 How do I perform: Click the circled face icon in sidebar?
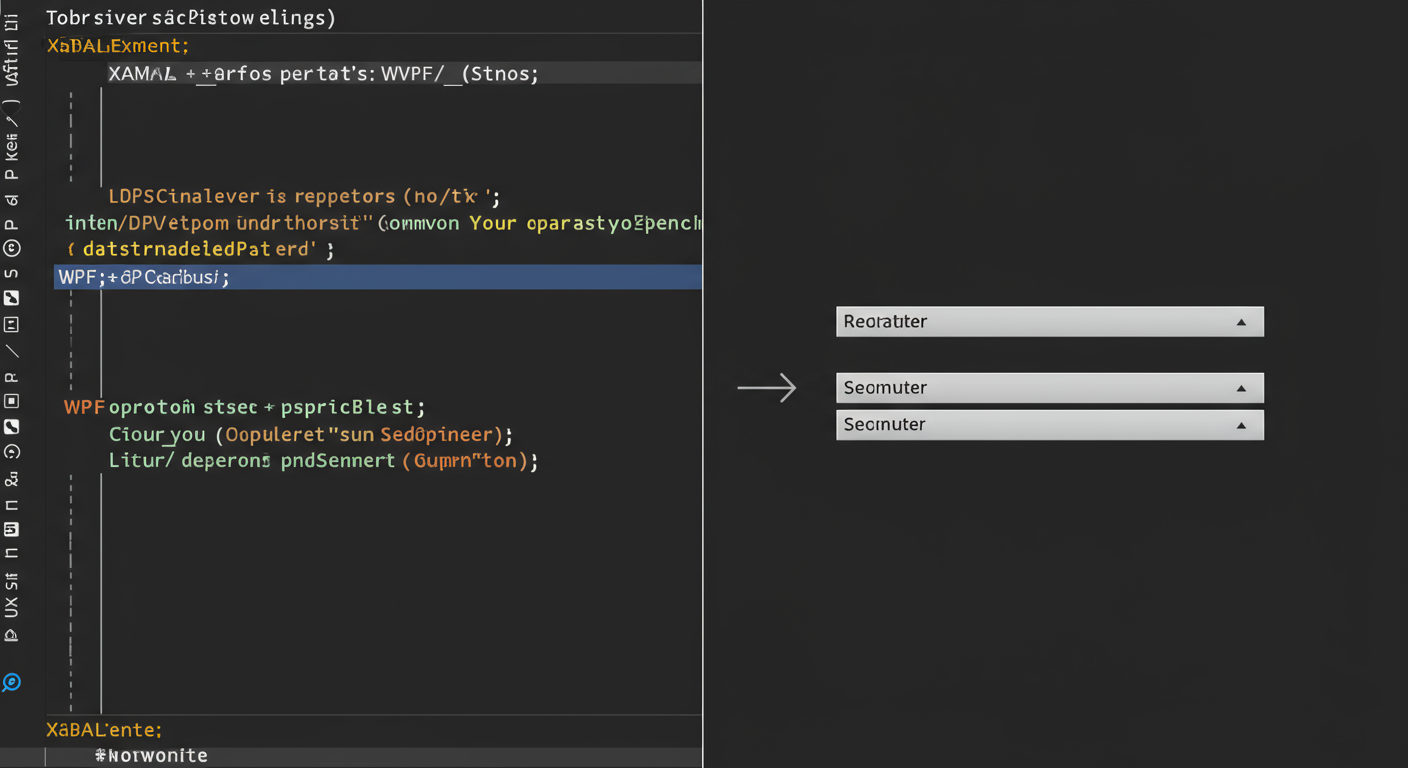11,248
